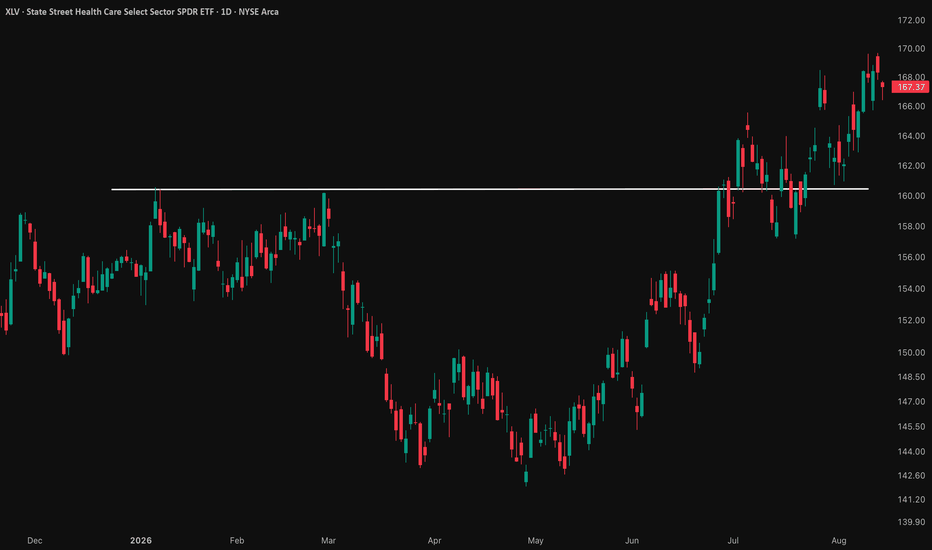Image resolution: width=932 pixels, height=550 pixels.
Task: Click the XLV symbol title text
Action: point(141,11)
